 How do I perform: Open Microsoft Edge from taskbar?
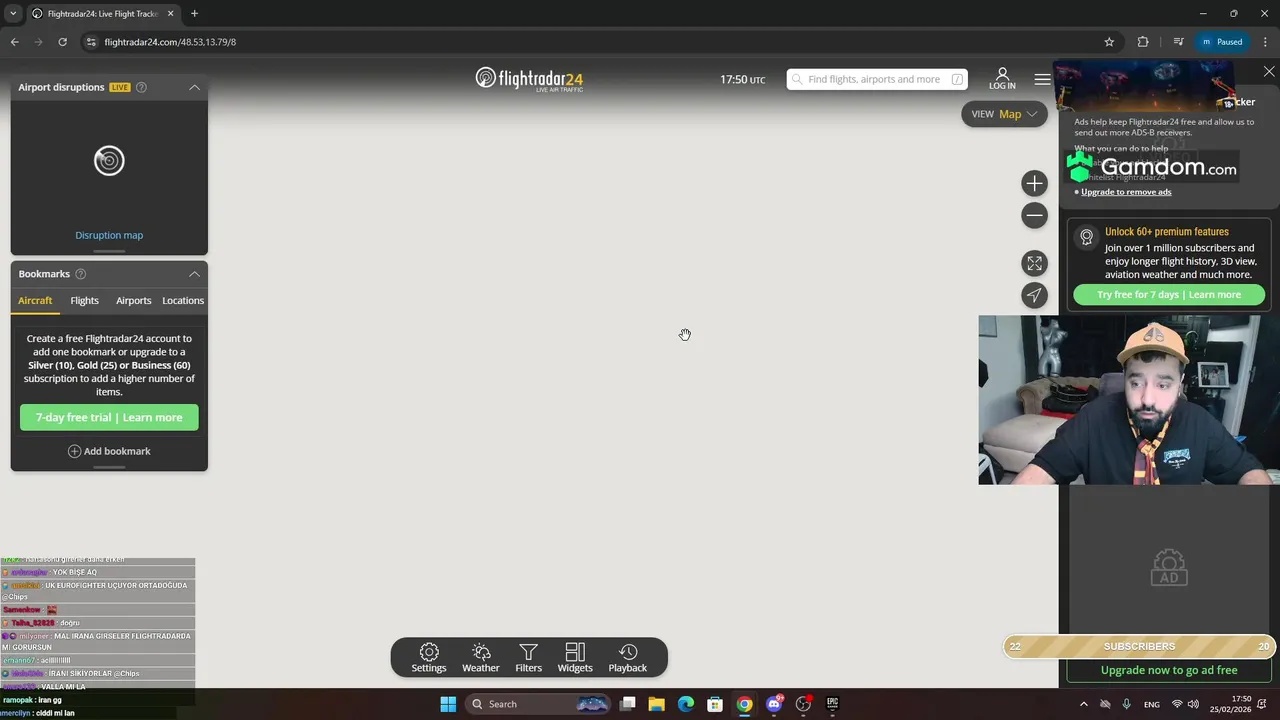click(x=686, y=704)
